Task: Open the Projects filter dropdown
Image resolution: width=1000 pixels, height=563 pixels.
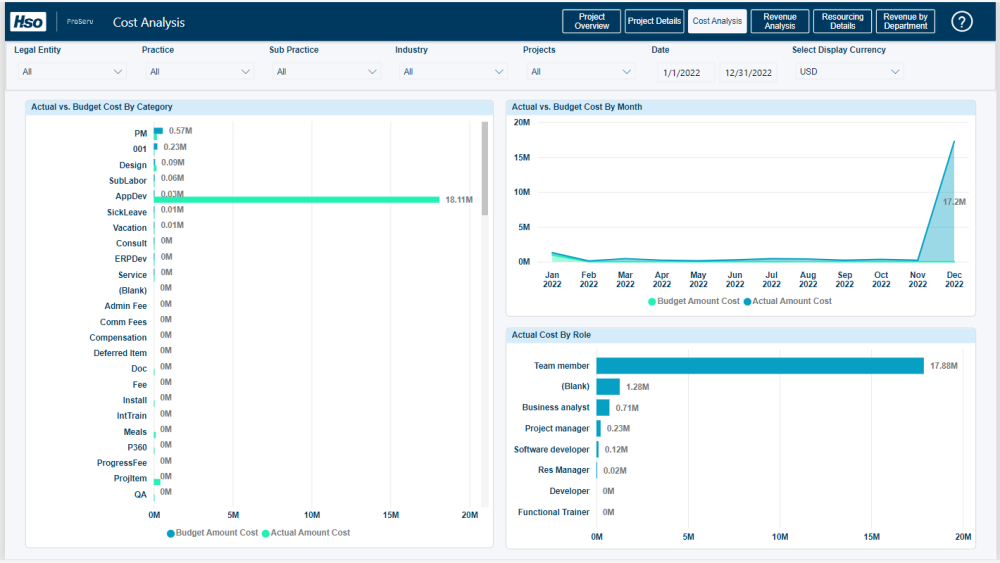Action: [x=581, y=72]
